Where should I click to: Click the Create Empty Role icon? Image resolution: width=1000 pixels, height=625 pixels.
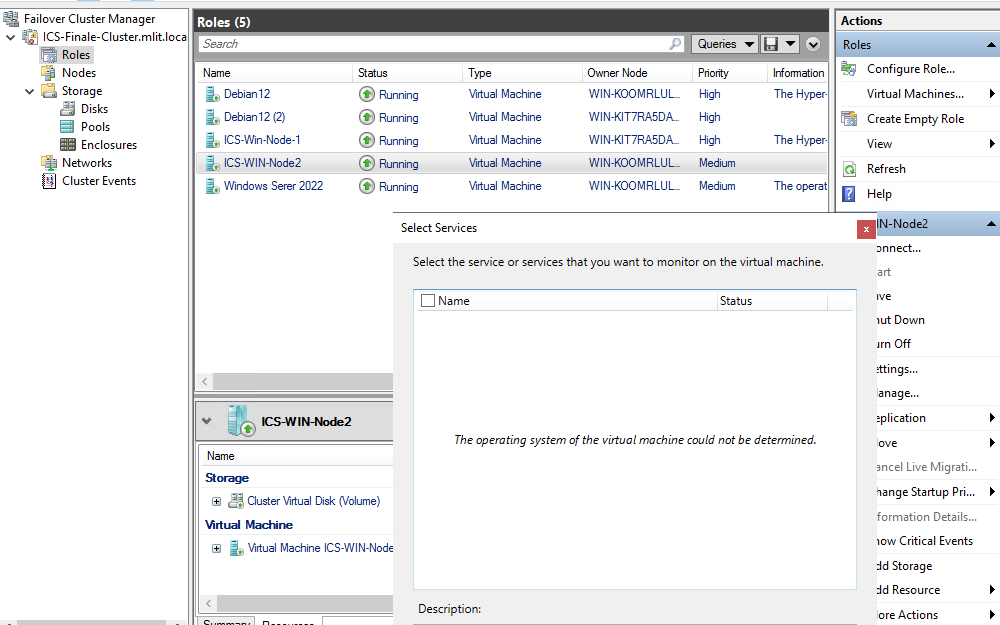pyautogui.click(x=848, y=118)
